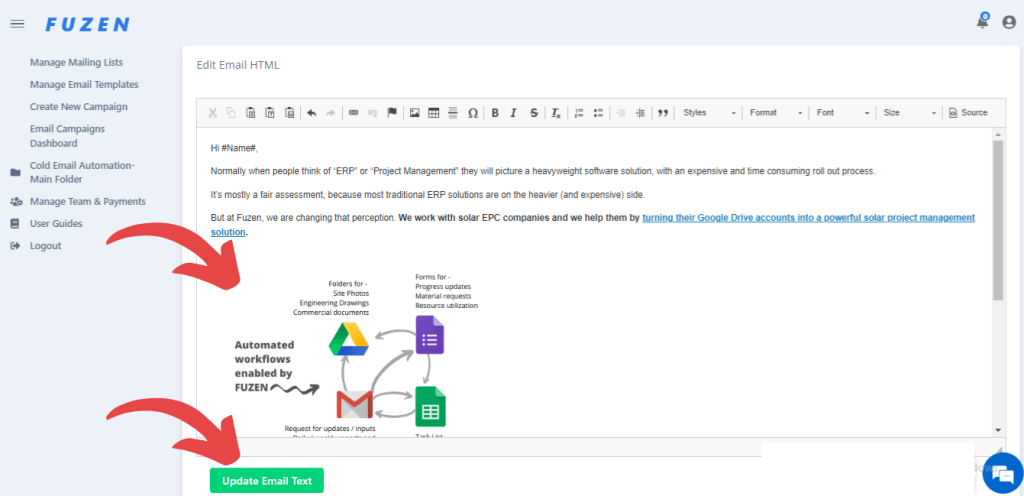1024x496 pixels.
Task: Toggle strikethrough formatting
Action: point(534,113)
